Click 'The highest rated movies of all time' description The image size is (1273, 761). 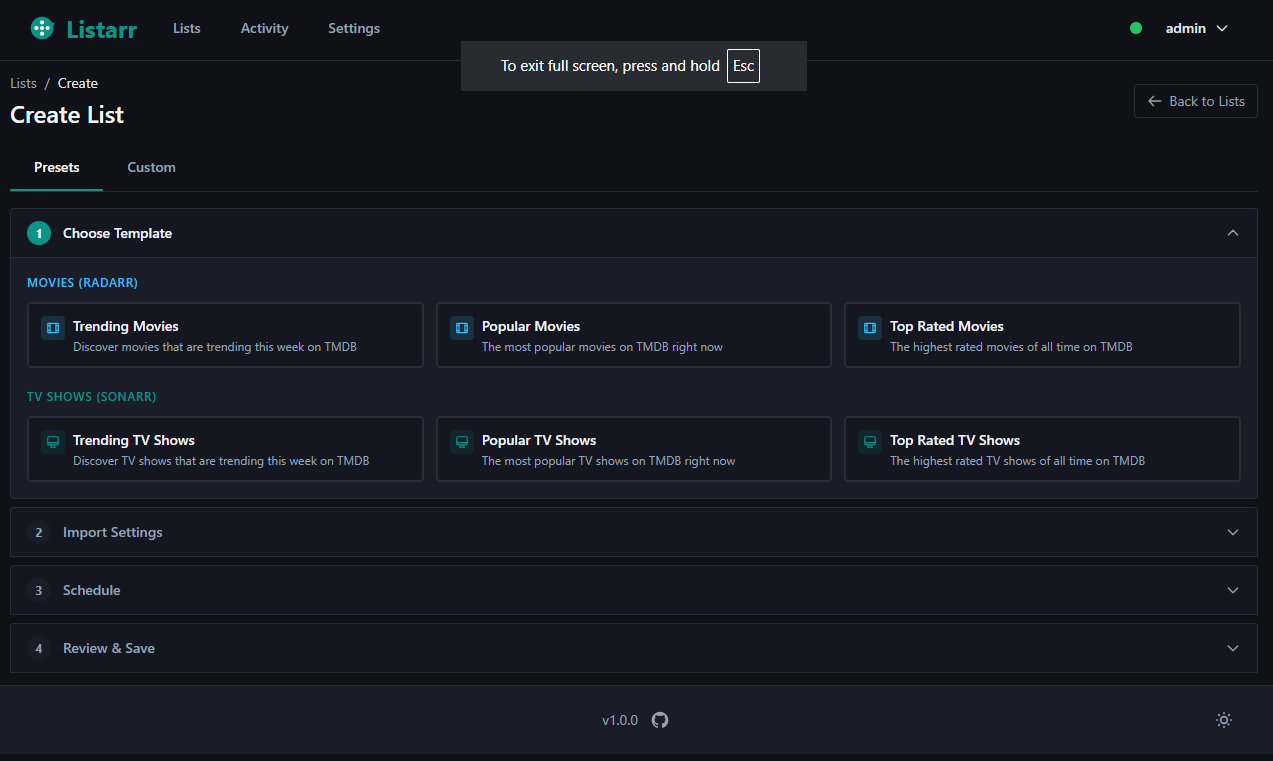1011,347
